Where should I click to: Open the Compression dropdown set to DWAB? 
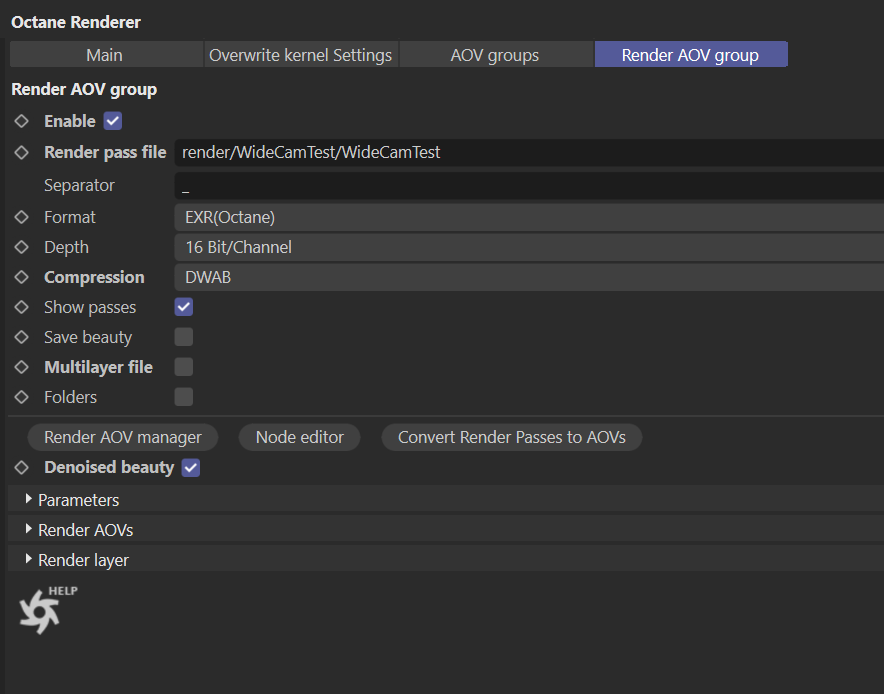(x=528, y=277)
